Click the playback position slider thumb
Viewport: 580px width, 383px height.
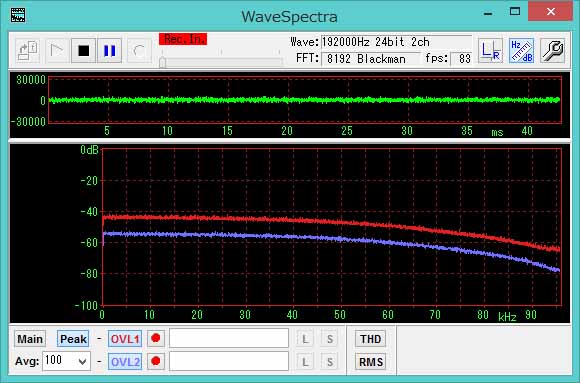162,63
